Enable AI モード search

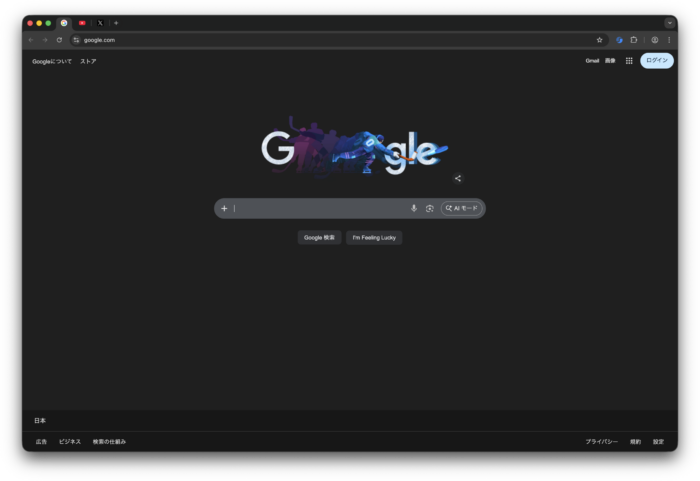click(x=461, y=208)
